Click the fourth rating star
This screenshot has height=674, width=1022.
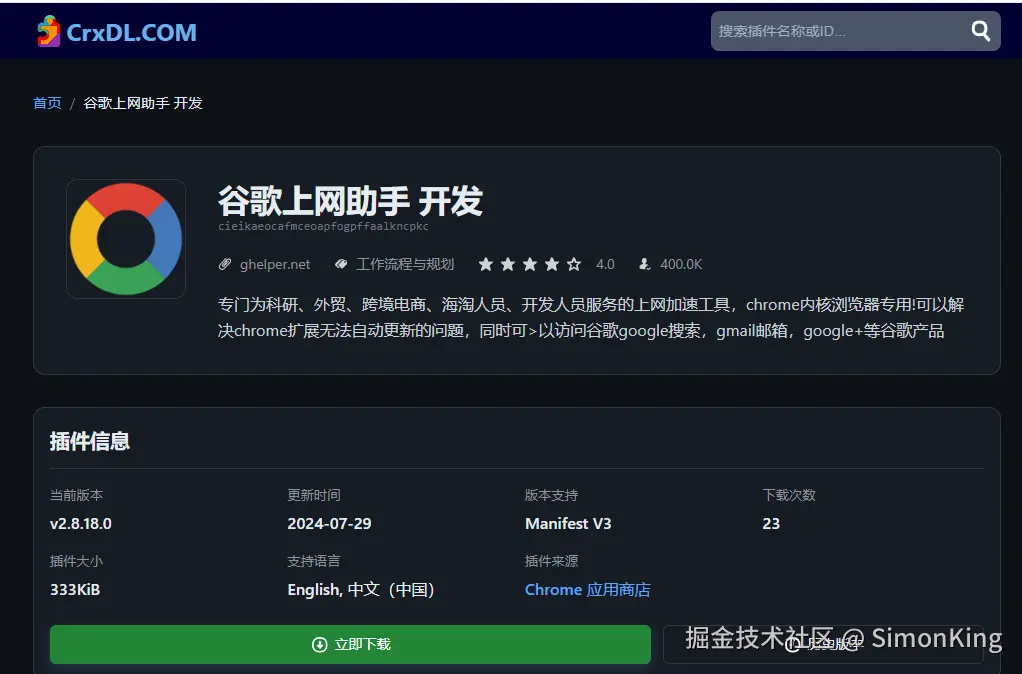[552, 264]
